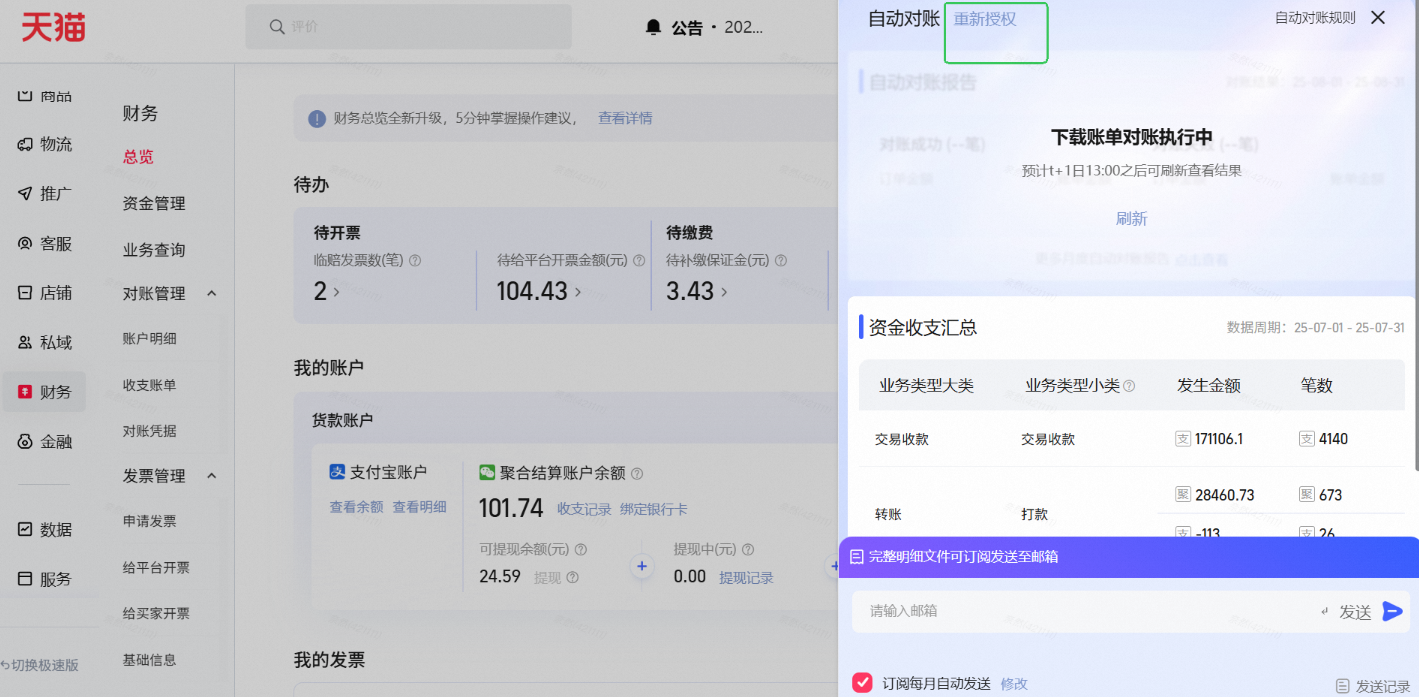Open details of 临赔发票数 value 2
The image size is (1419, 697).
pos(326,291)
